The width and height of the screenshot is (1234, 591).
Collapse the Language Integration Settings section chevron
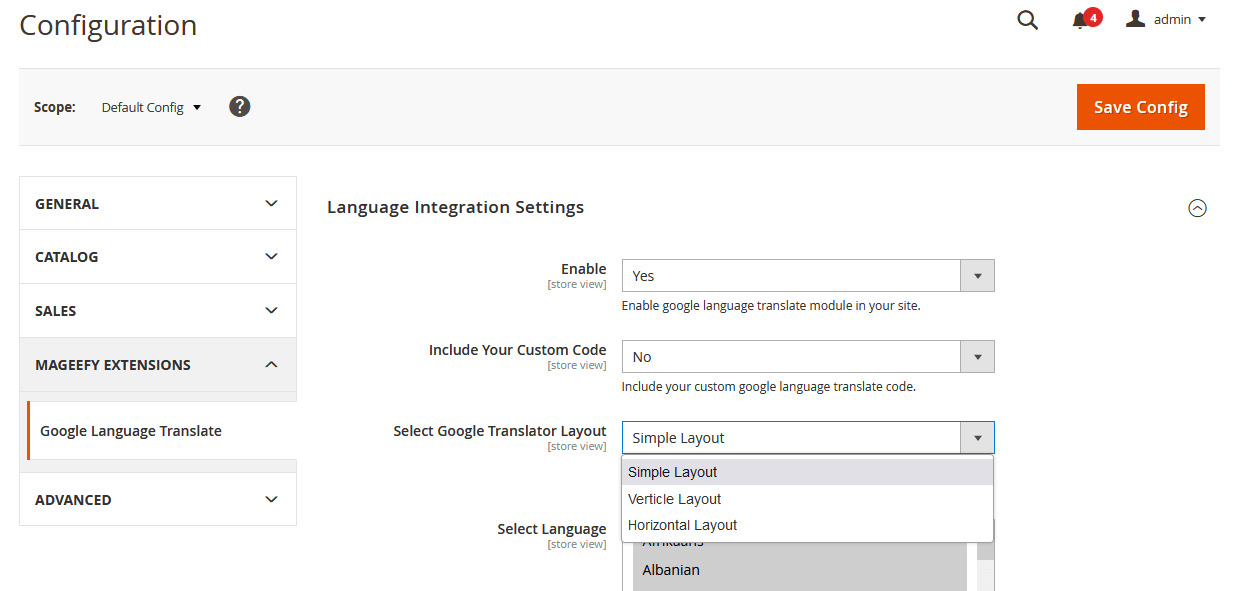coord(1197,208)
